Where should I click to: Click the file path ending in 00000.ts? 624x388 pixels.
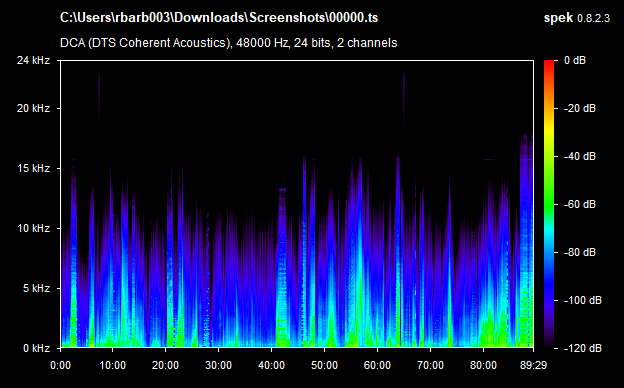(219, 18)
